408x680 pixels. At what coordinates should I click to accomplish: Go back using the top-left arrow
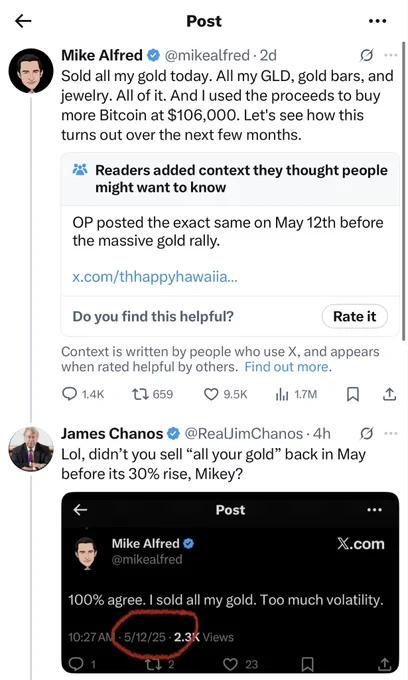coord(23,20)
